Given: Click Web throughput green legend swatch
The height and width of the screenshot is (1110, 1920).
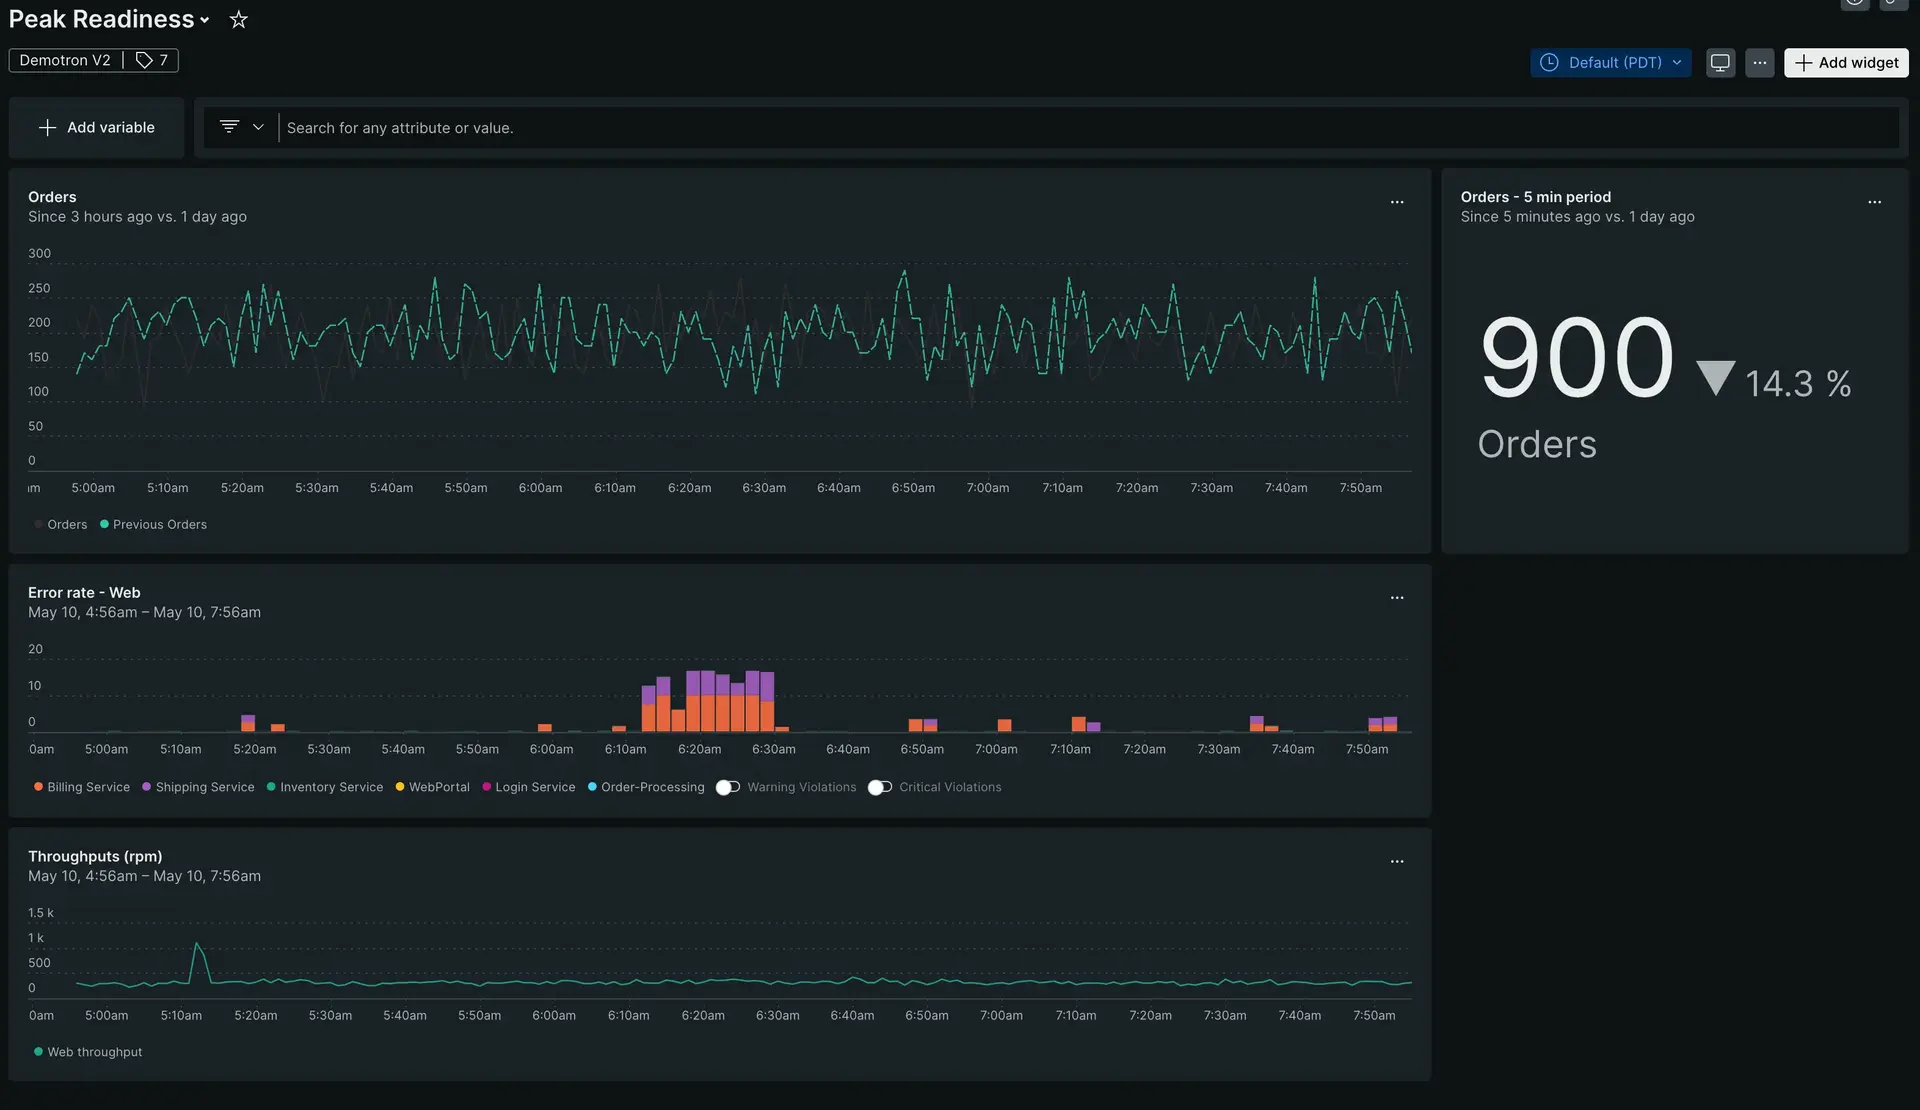Looking at the screenshot, I should click(38, 1052).
